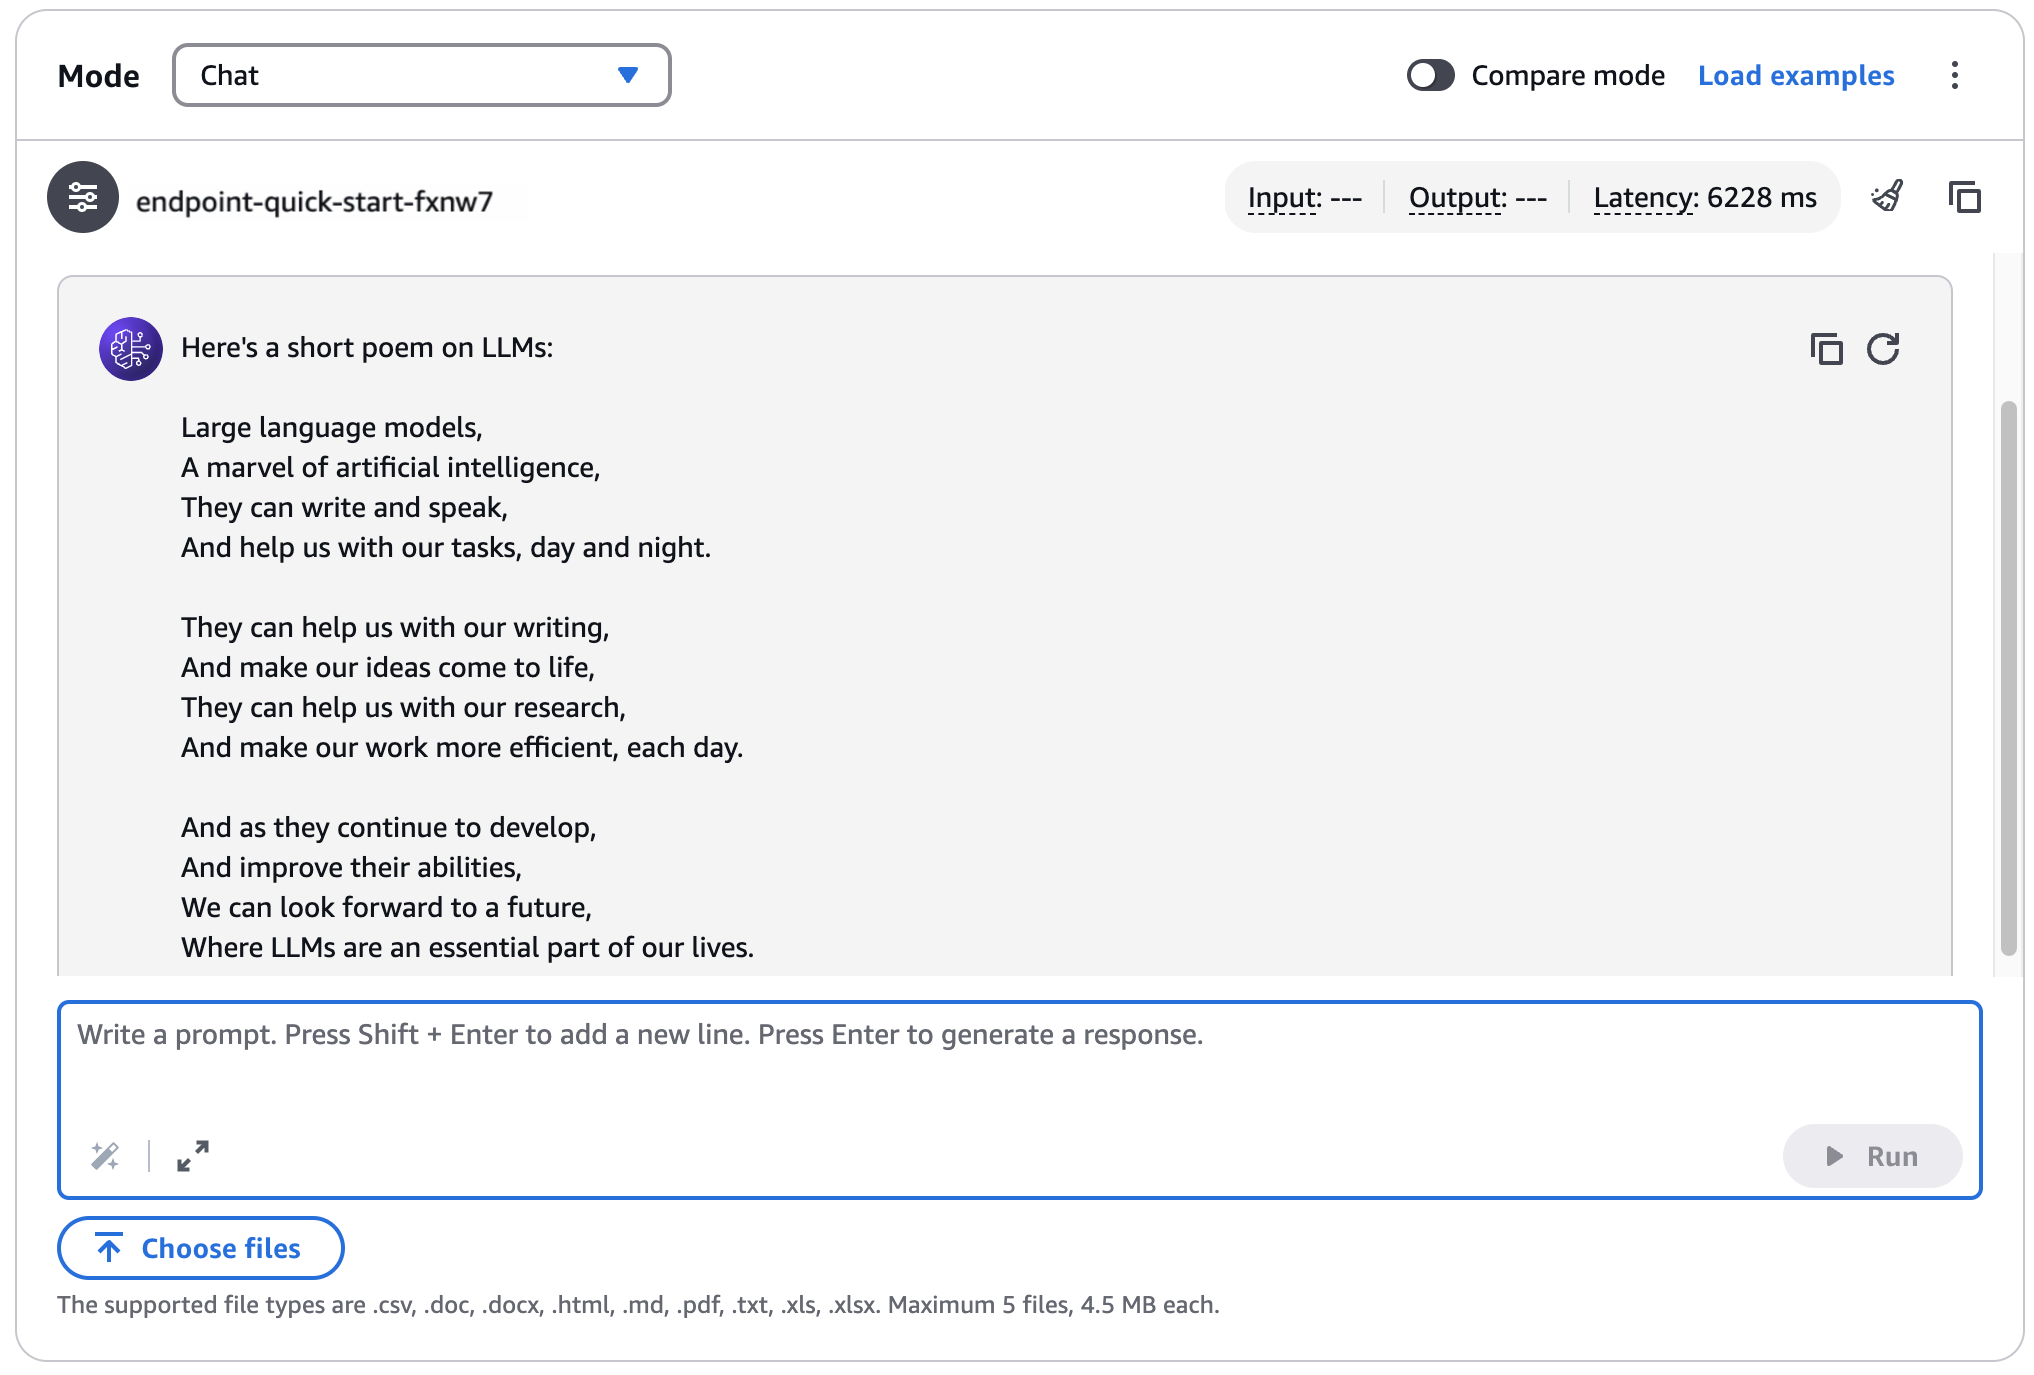Click the Input token label

pyautogui.click(x=1284, y=198)
